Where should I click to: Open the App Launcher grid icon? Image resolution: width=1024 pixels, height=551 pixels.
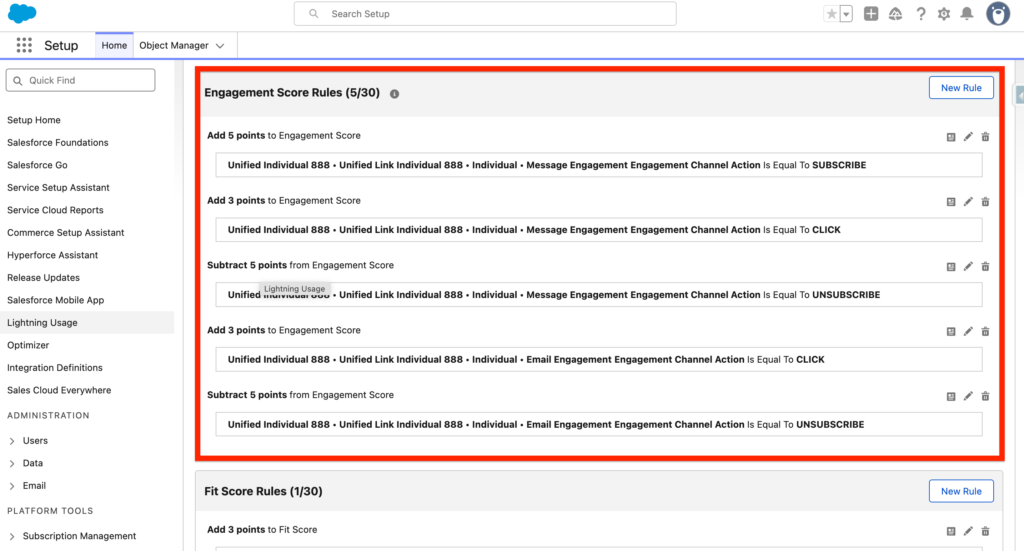[x=24, y=46]
